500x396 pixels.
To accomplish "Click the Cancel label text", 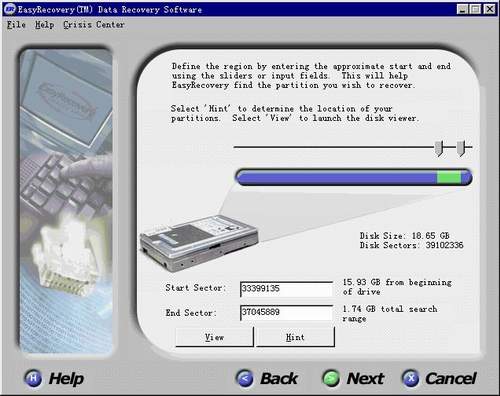I will tap(451, 378).
